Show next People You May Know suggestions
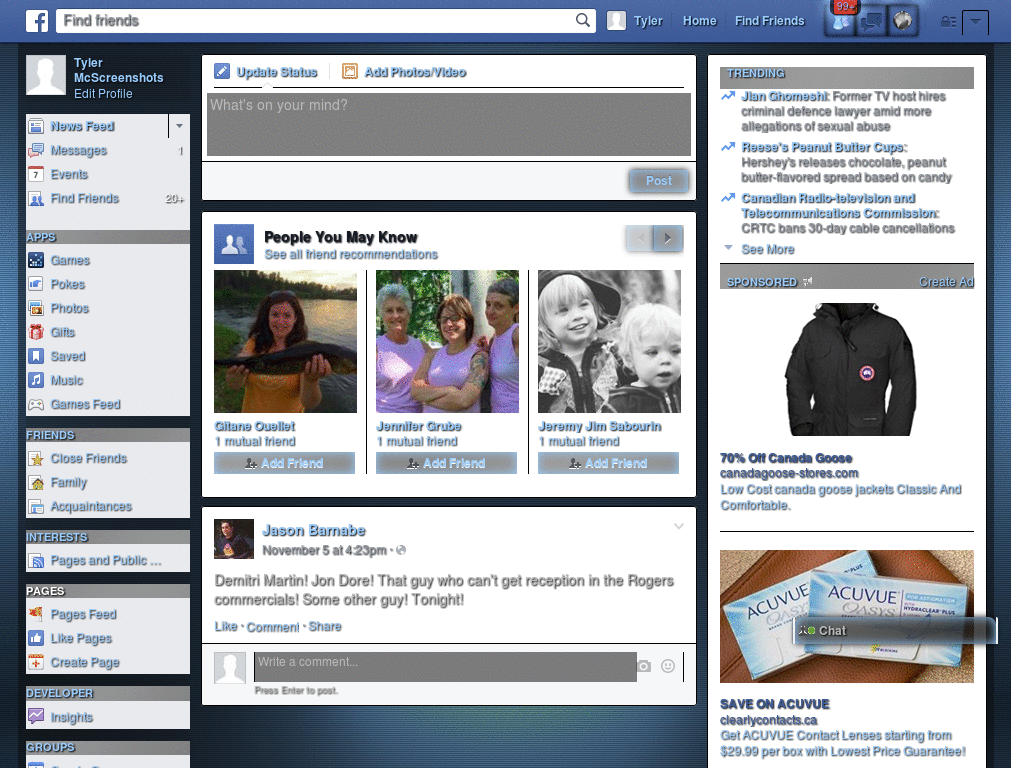The width and height of the screenshot is (1024, 768). 669,238
